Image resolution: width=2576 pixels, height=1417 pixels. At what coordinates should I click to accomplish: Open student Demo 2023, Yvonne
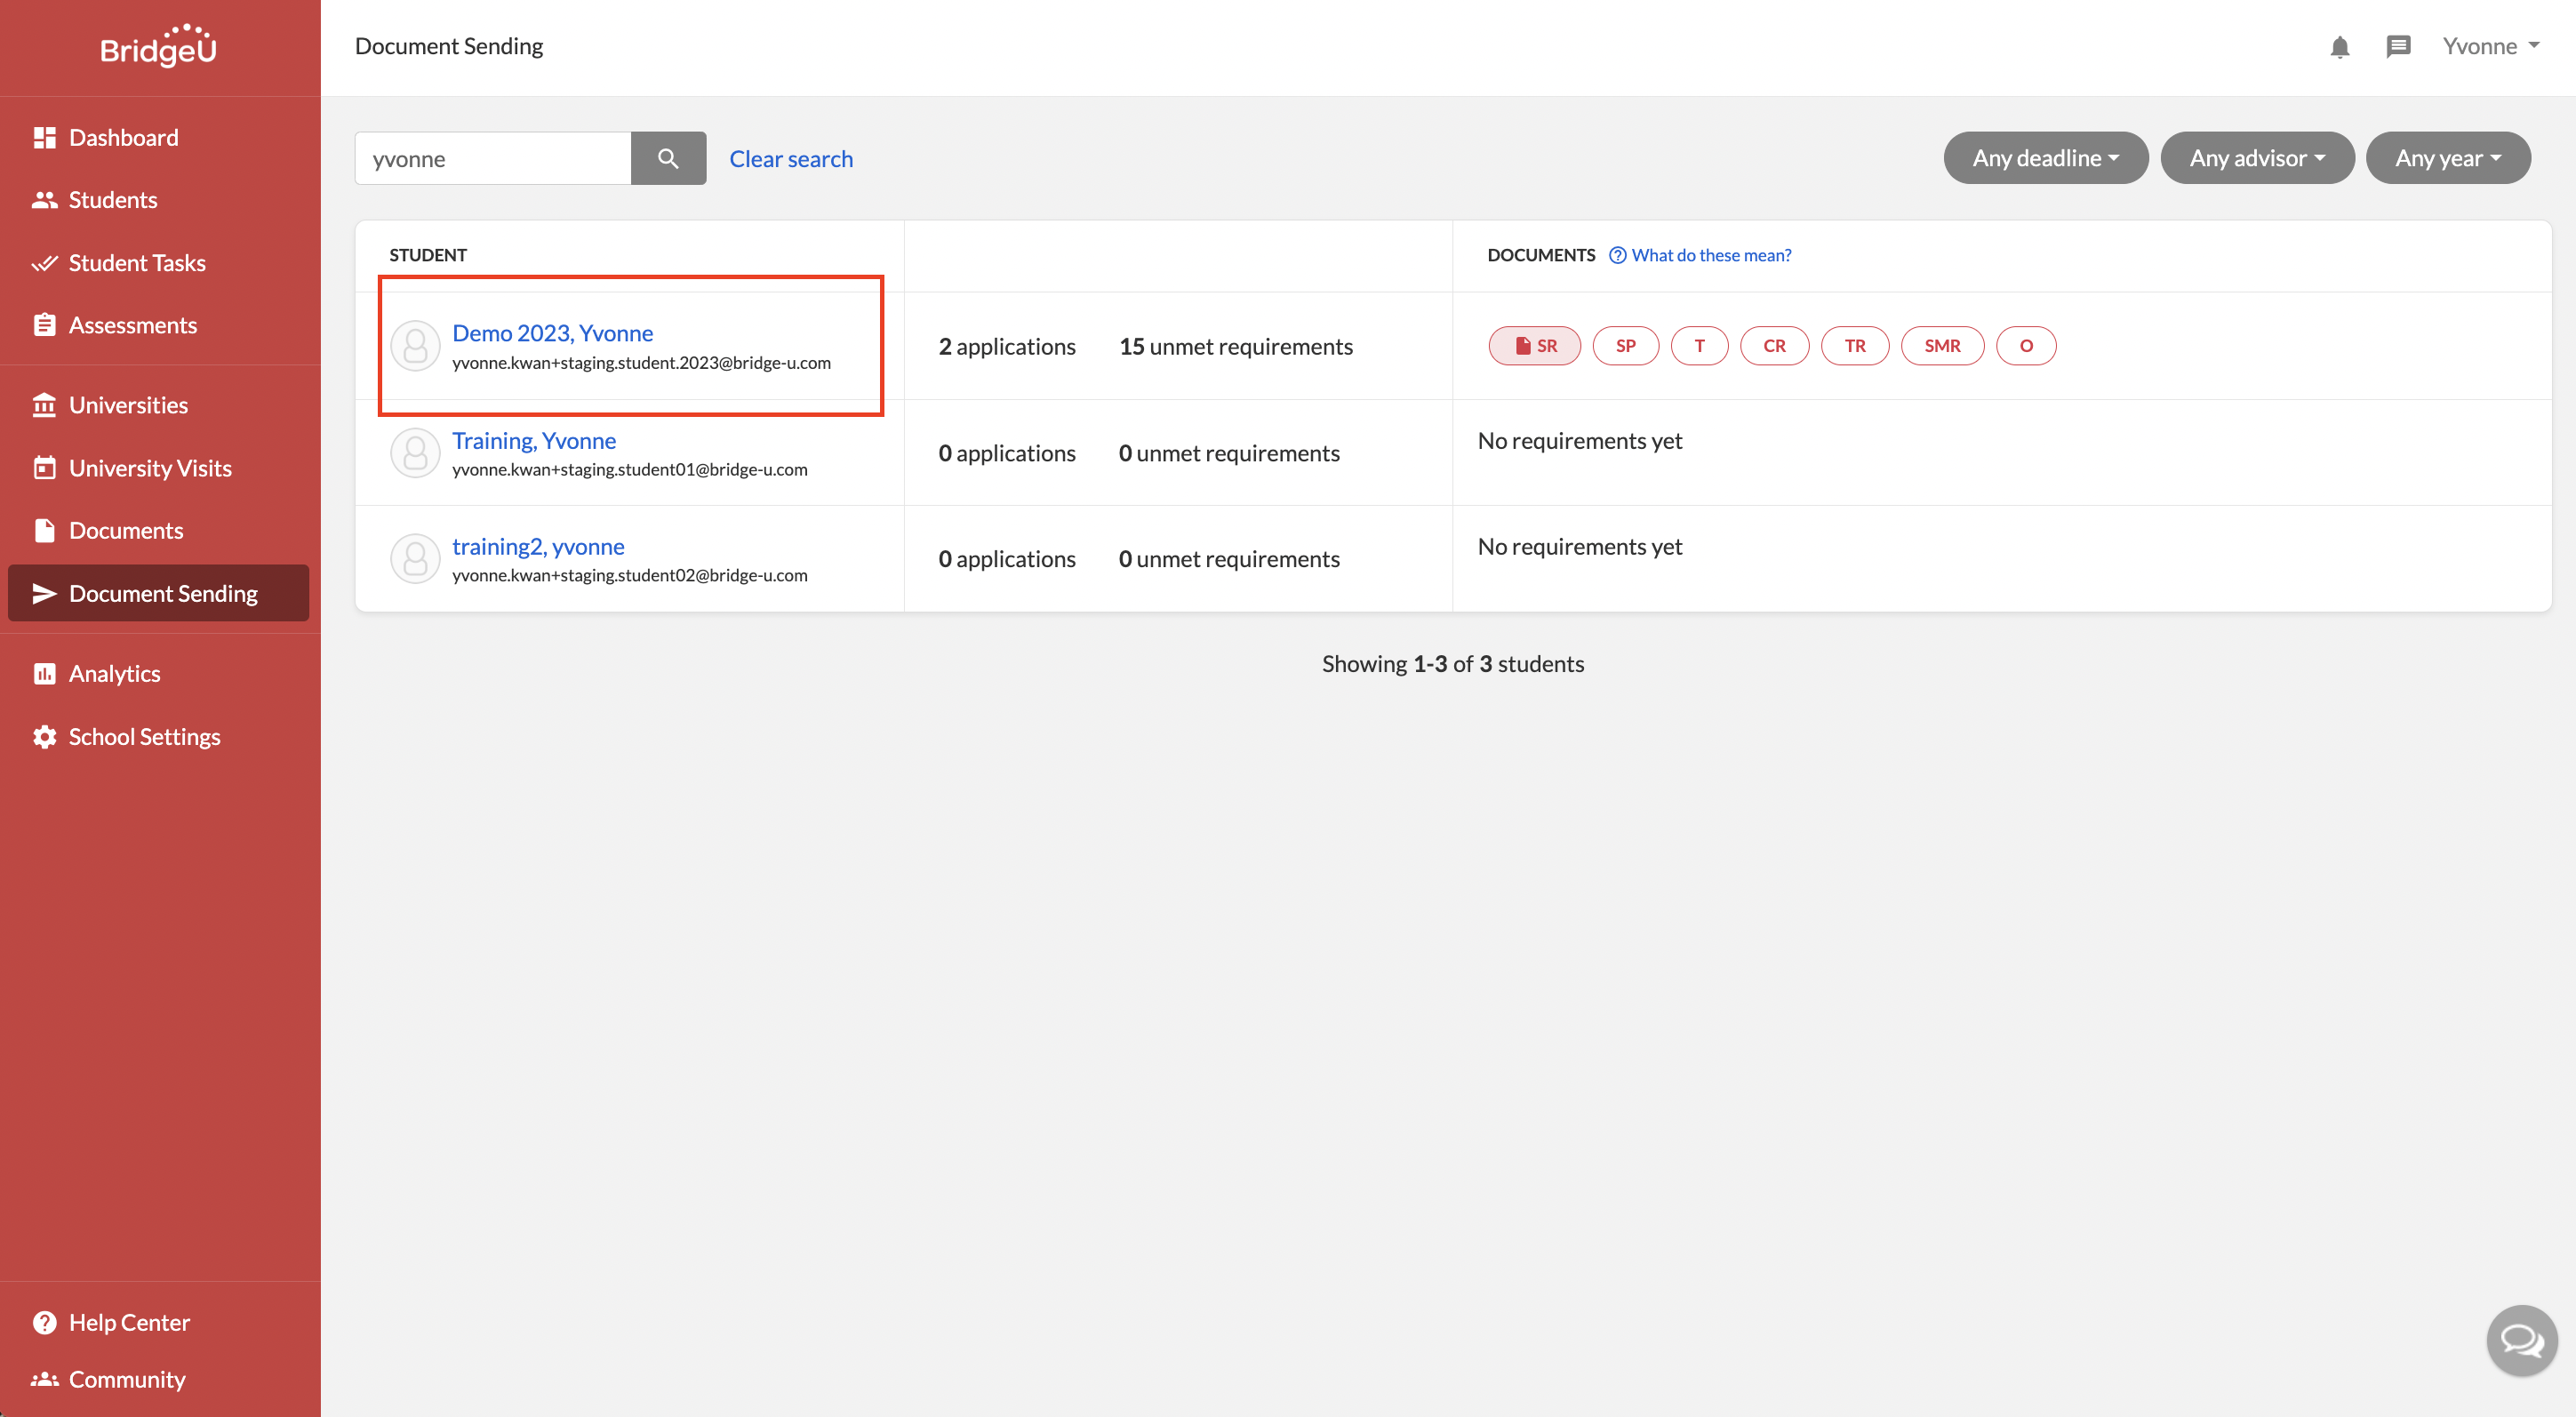[552, 333]
